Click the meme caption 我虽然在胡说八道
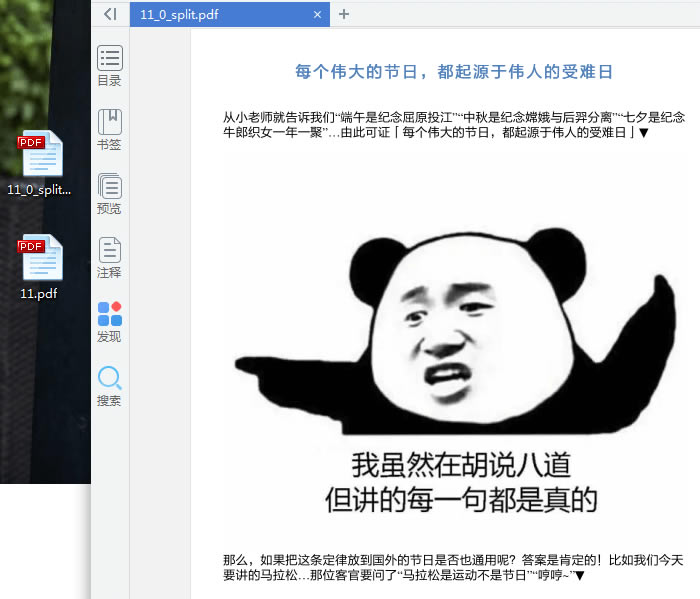Viewport: 700px width, 599px height. (460, 465)
